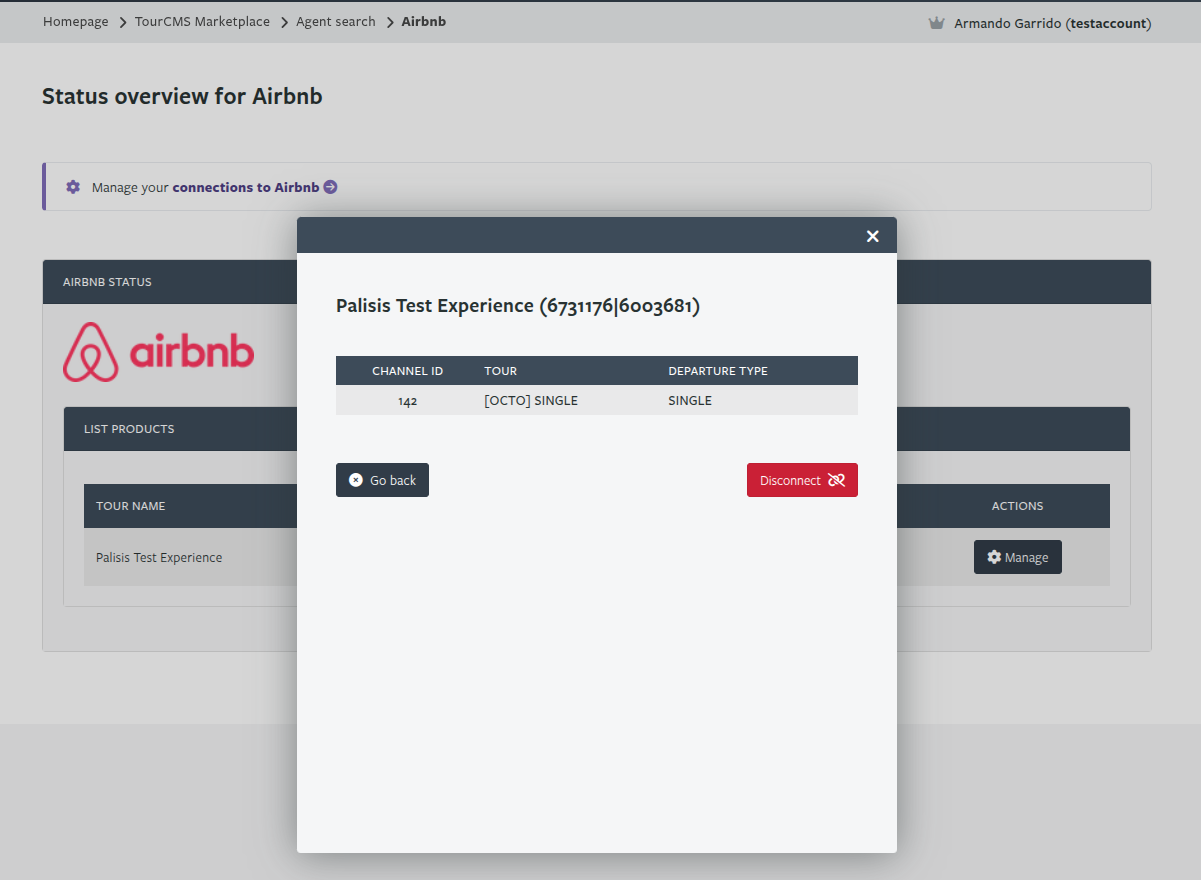The width and height of the screenshot is (1201, 880).
Task: Click the Go back button
Action: pos(382,480)
